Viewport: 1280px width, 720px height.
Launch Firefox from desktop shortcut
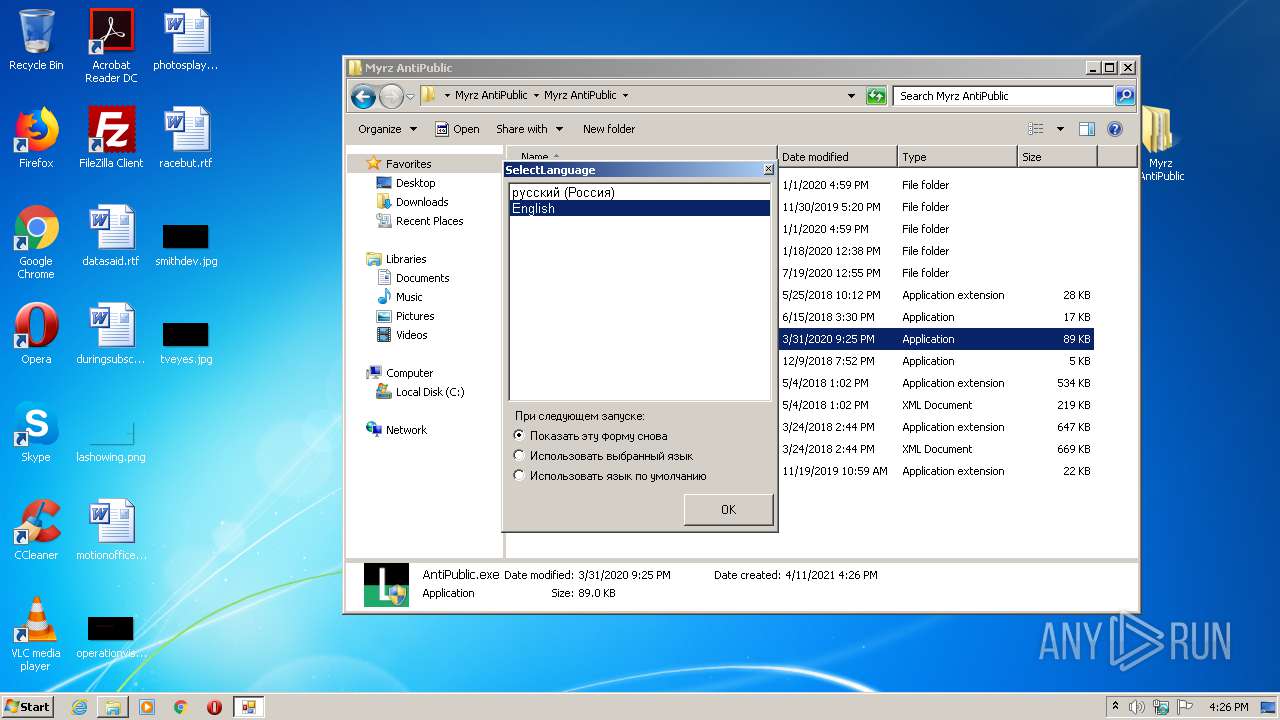[36, 138]
